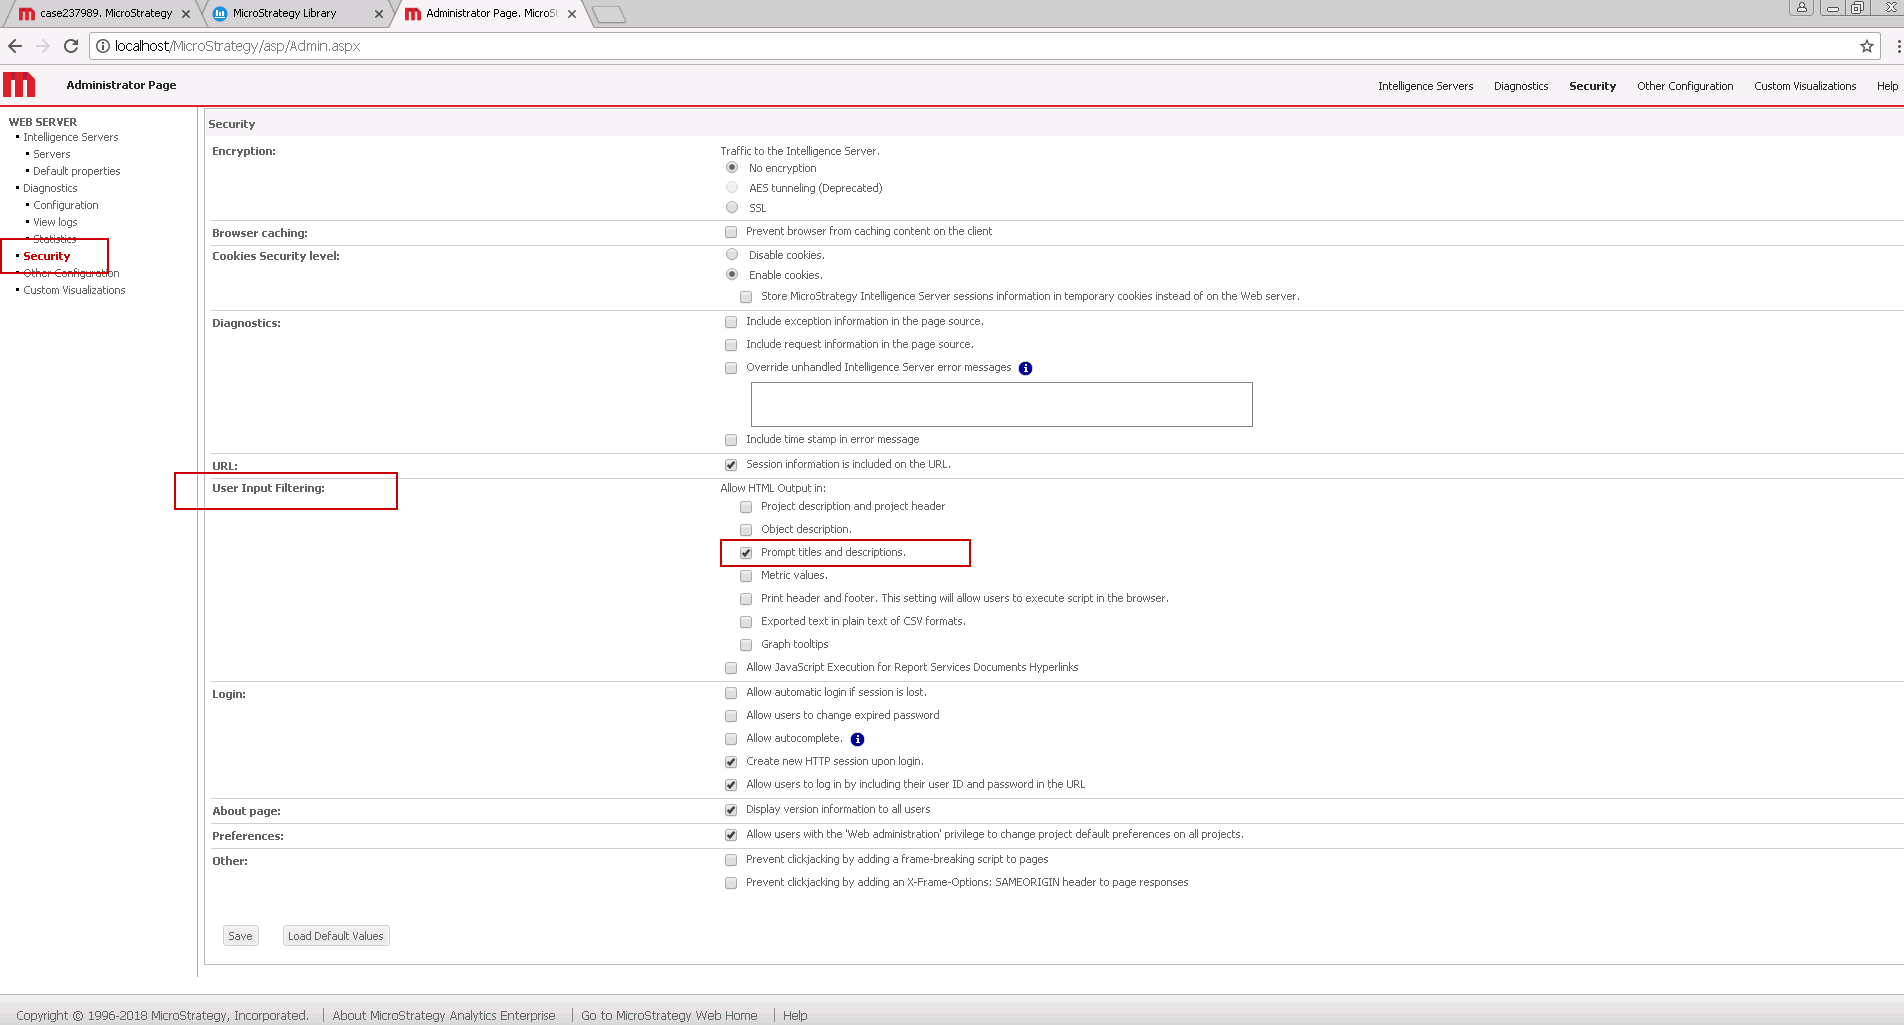
Task: Click the browser address bar URL
Action: click(237, 46)
